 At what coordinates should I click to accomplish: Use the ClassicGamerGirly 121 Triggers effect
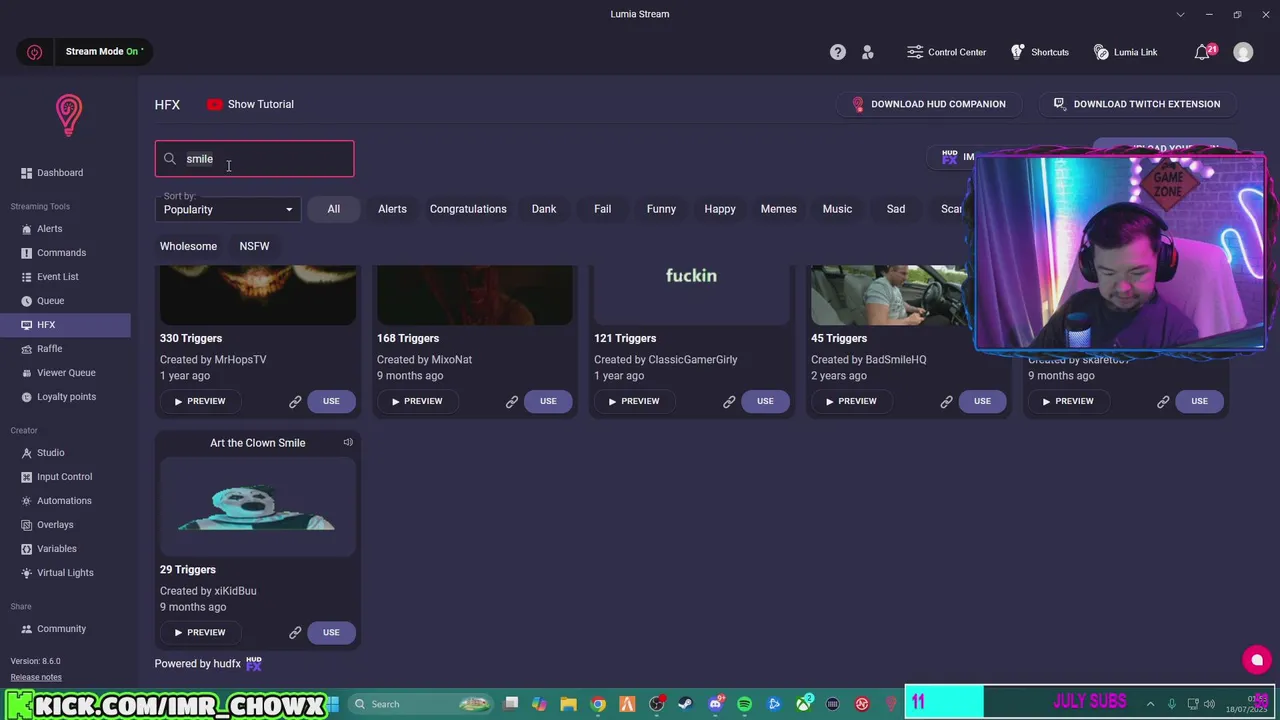(765, 401)
